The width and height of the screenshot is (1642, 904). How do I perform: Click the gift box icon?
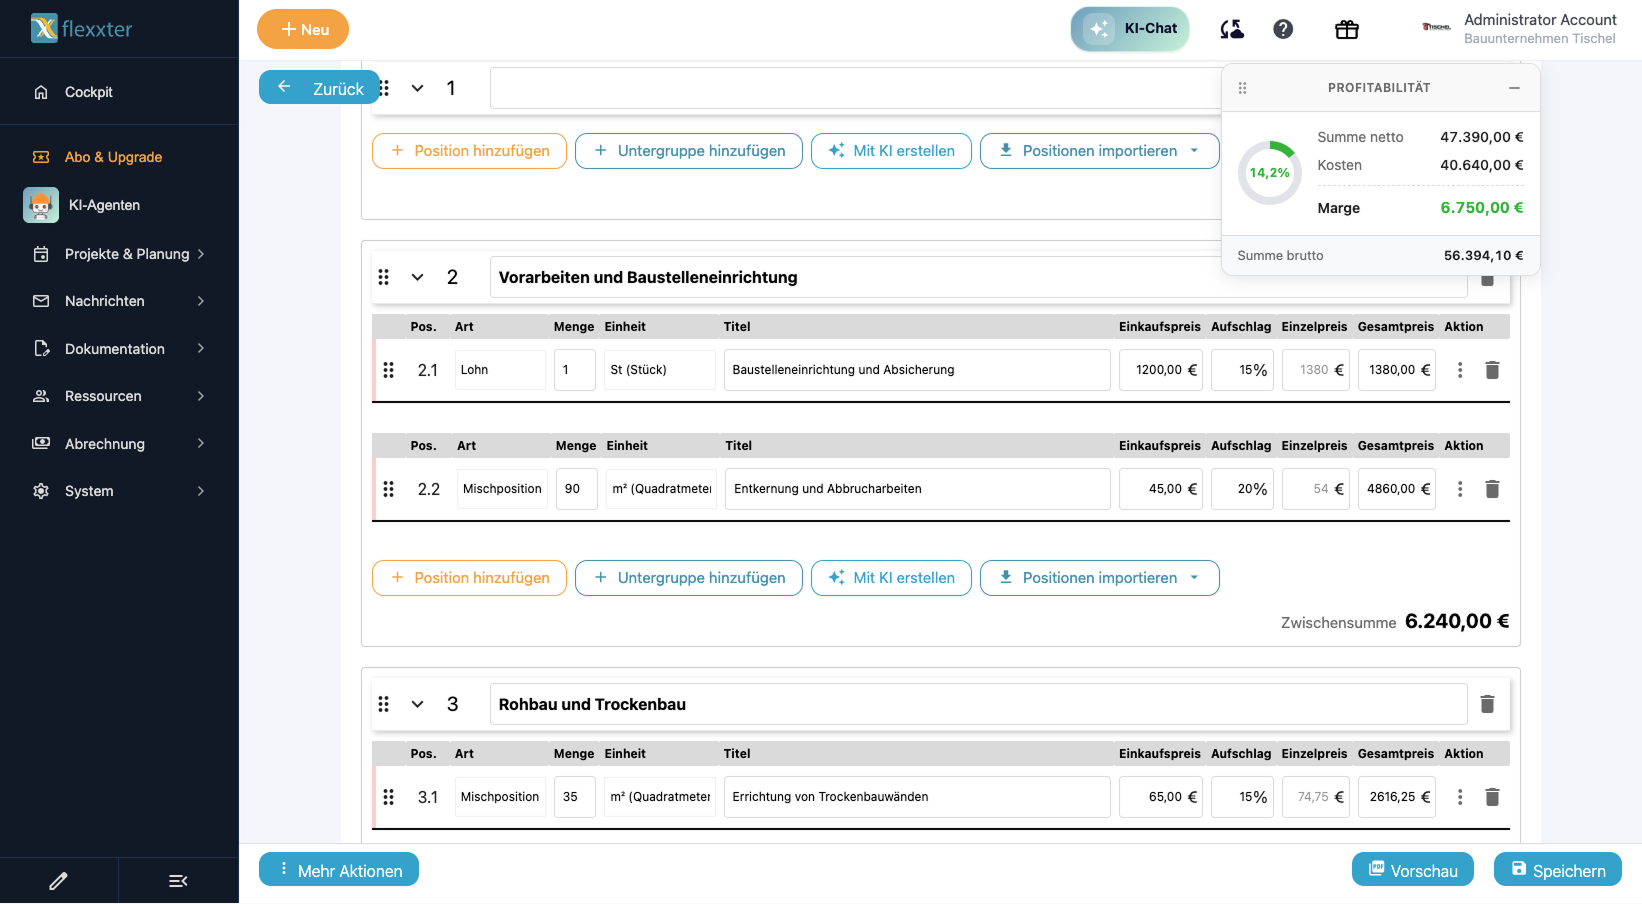pos(1347,29)
